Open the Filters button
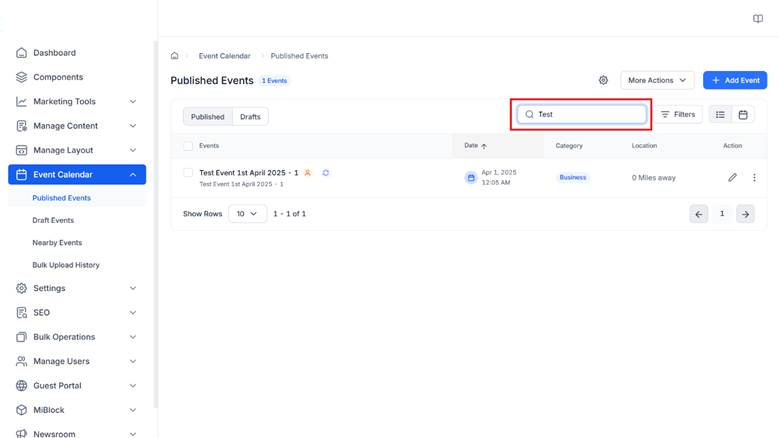 click(x=678, y=114)
